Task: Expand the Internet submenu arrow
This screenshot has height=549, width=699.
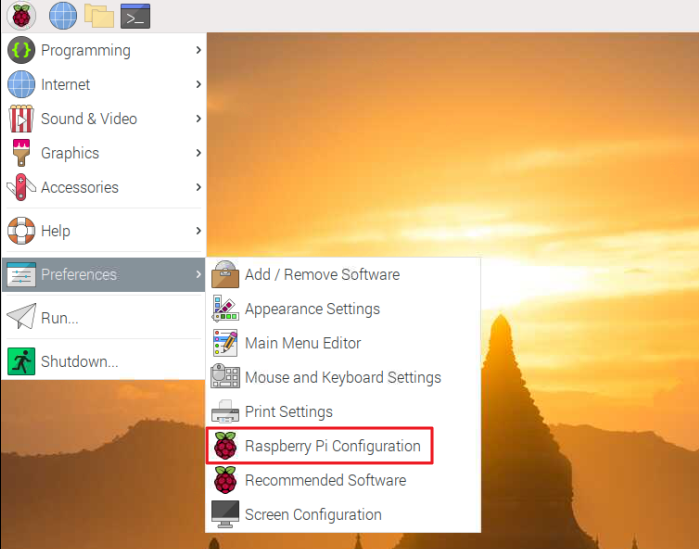Action: tap(199, 84)
